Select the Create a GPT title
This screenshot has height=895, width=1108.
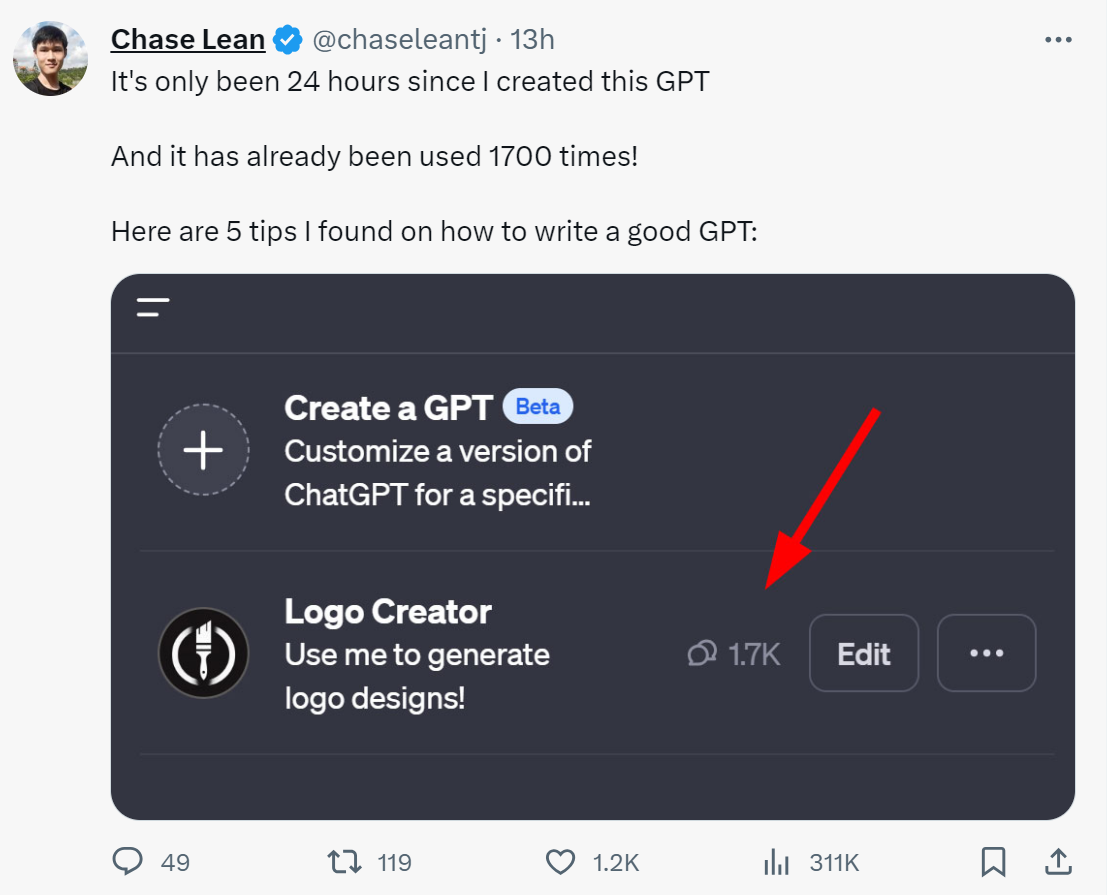click(x=388, y=408)
